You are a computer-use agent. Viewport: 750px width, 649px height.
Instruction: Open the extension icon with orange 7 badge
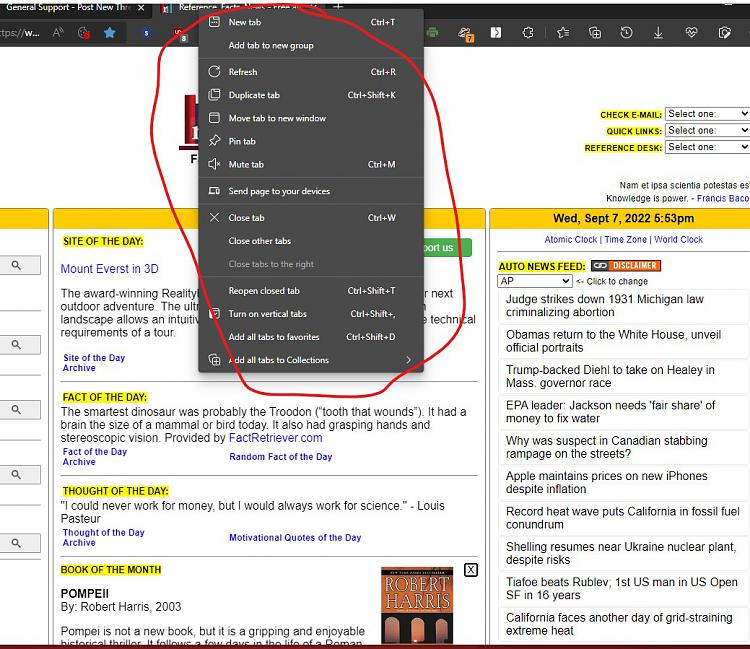point(465,33)
